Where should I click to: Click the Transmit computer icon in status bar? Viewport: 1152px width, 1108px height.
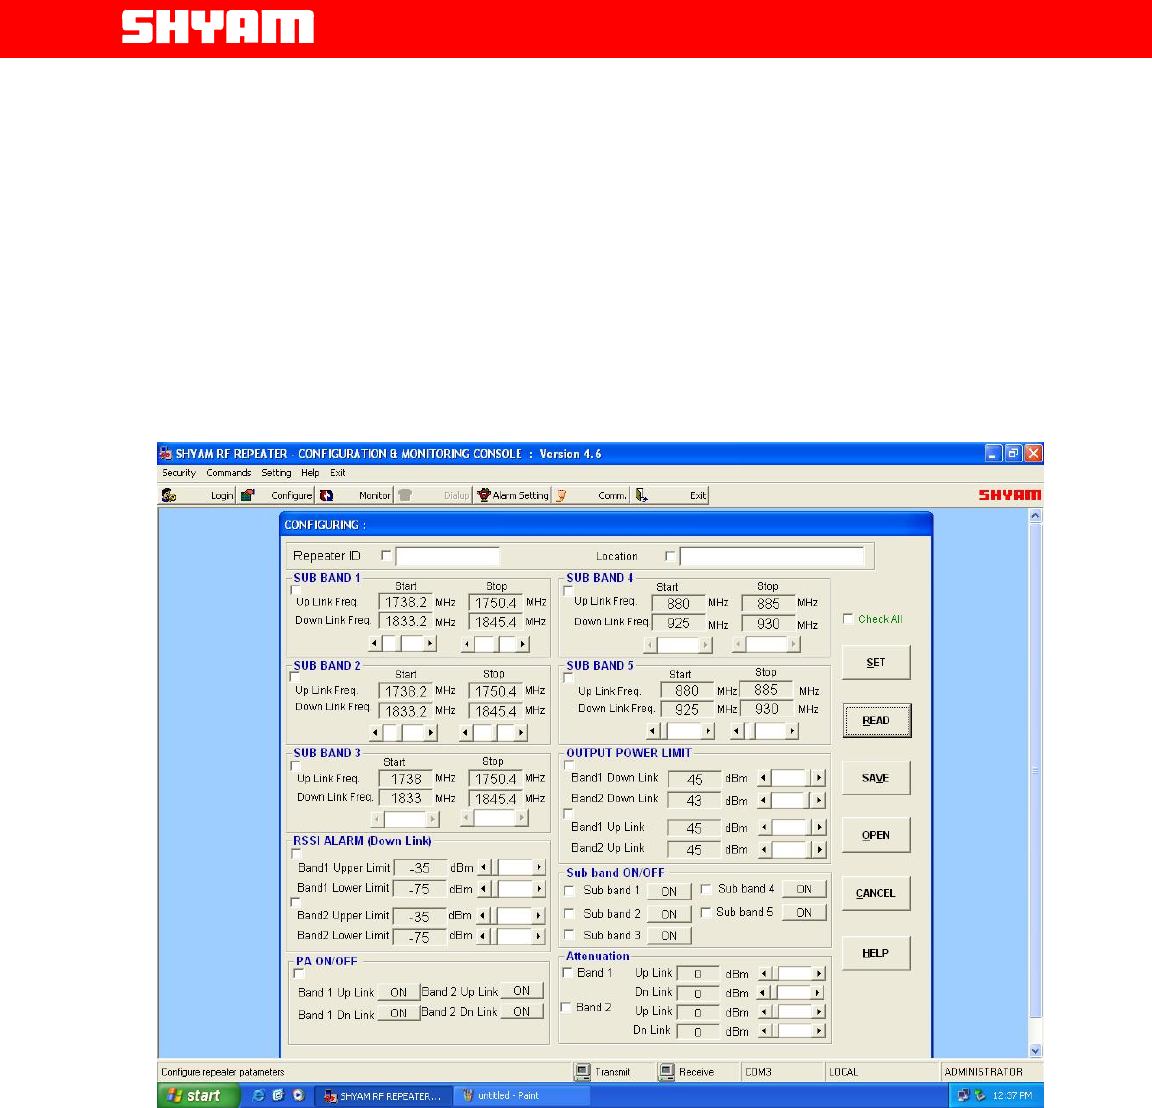click(583, 1072)
